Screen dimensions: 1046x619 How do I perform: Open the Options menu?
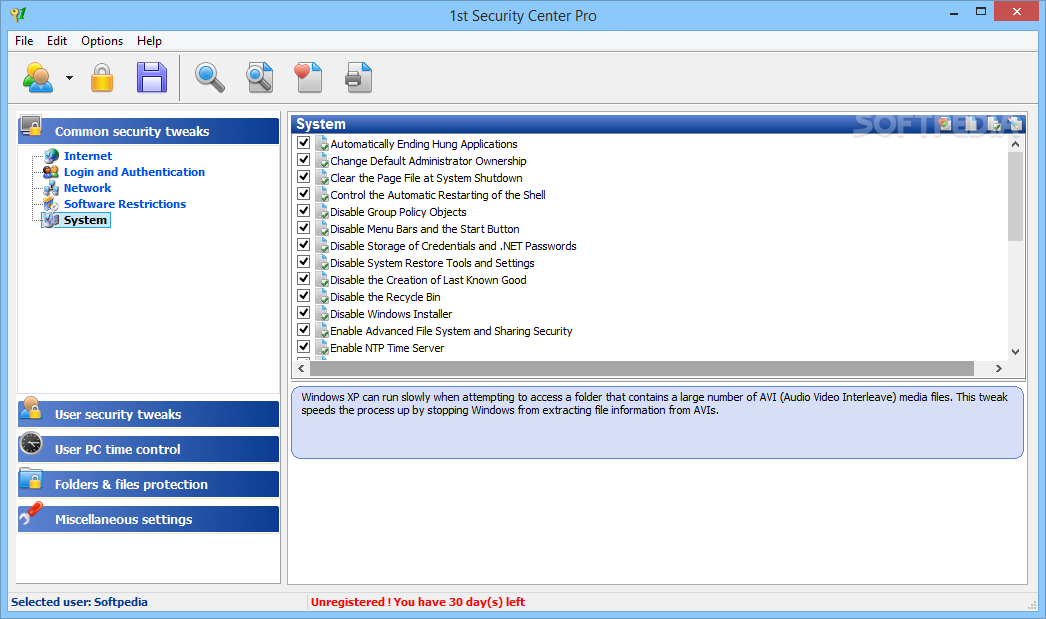pyautogui.click(x=102, y=41)
